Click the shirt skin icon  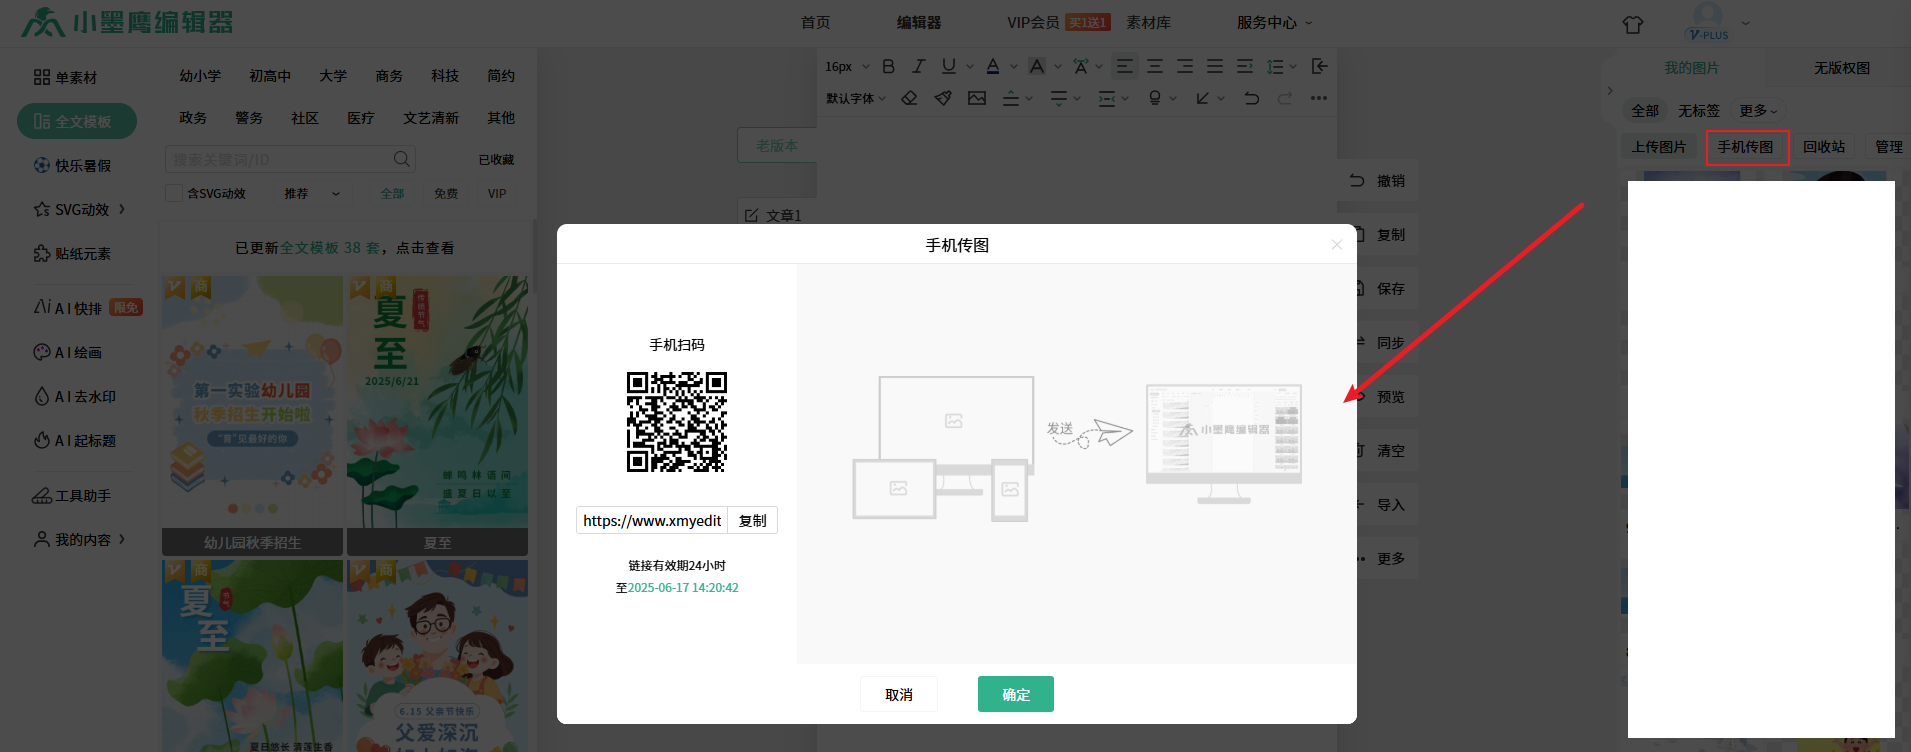click(1633, 24)
